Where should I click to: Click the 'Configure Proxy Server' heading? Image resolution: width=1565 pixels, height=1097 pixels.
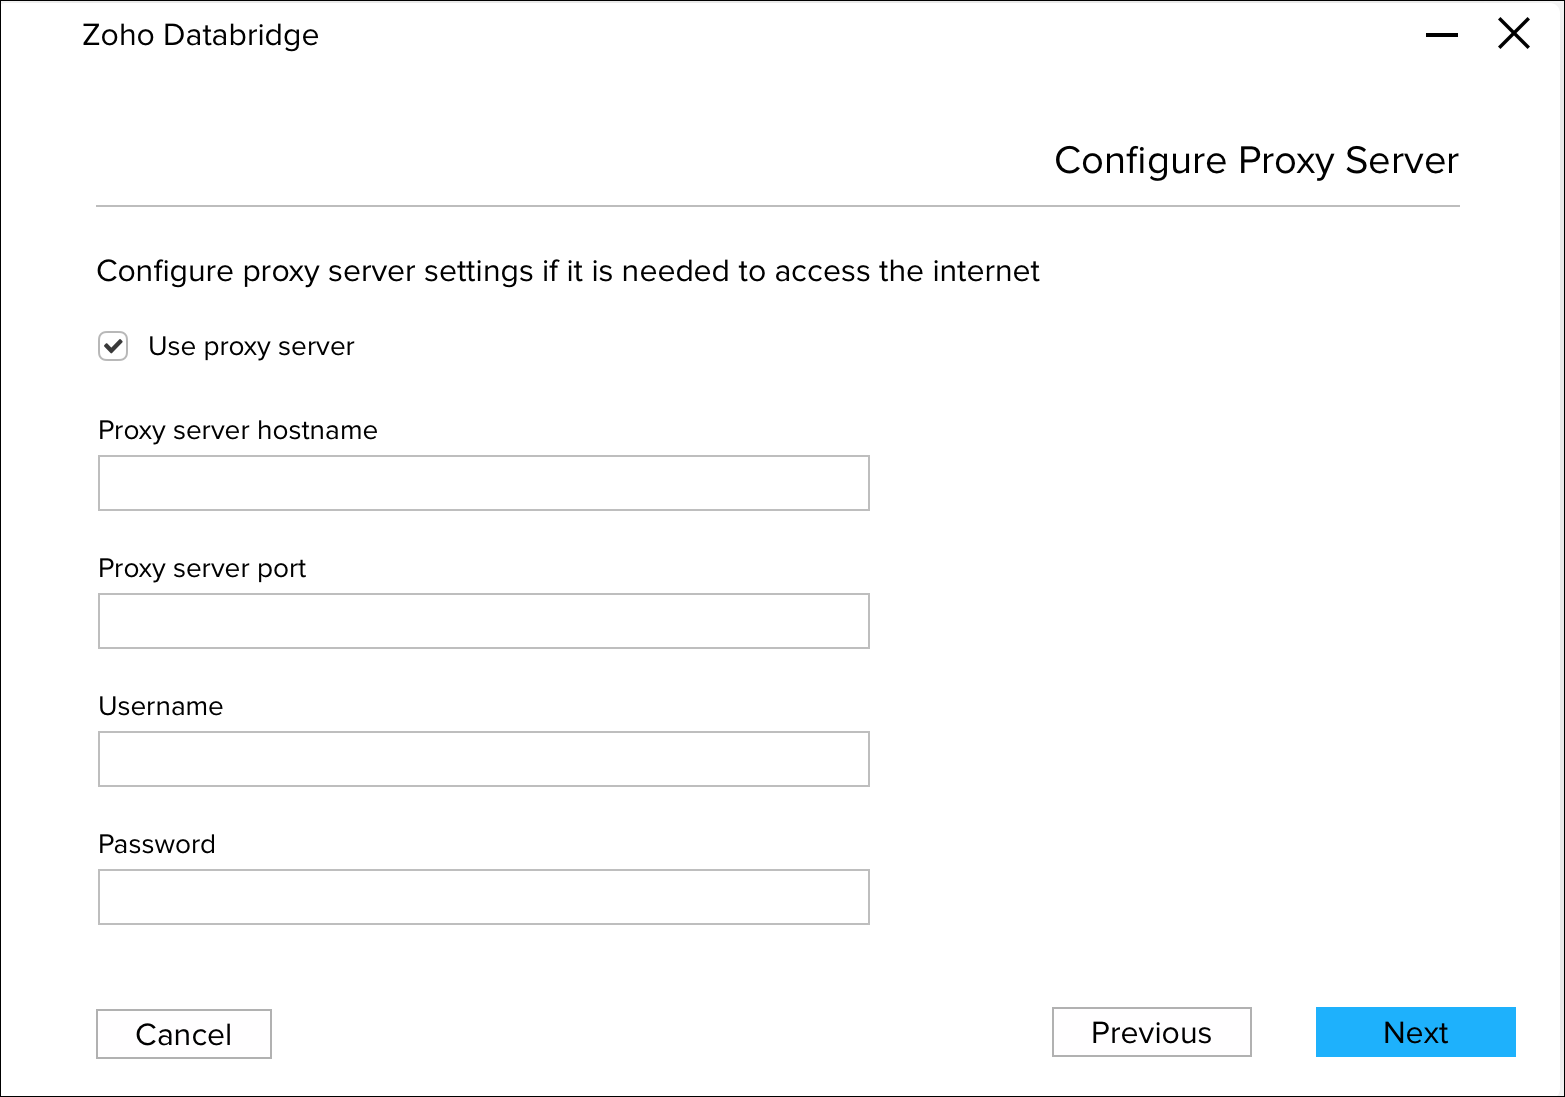click(1256, 161)
